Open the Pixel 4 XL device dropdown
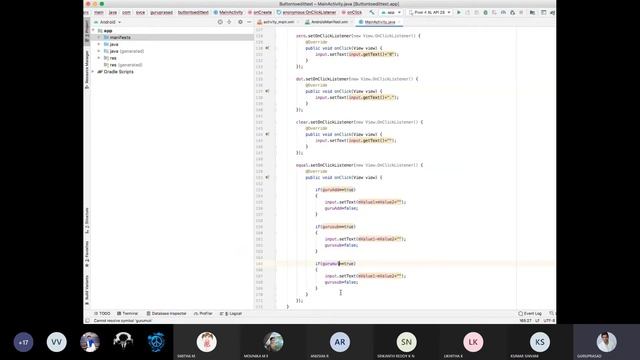 tap(430, 12)
